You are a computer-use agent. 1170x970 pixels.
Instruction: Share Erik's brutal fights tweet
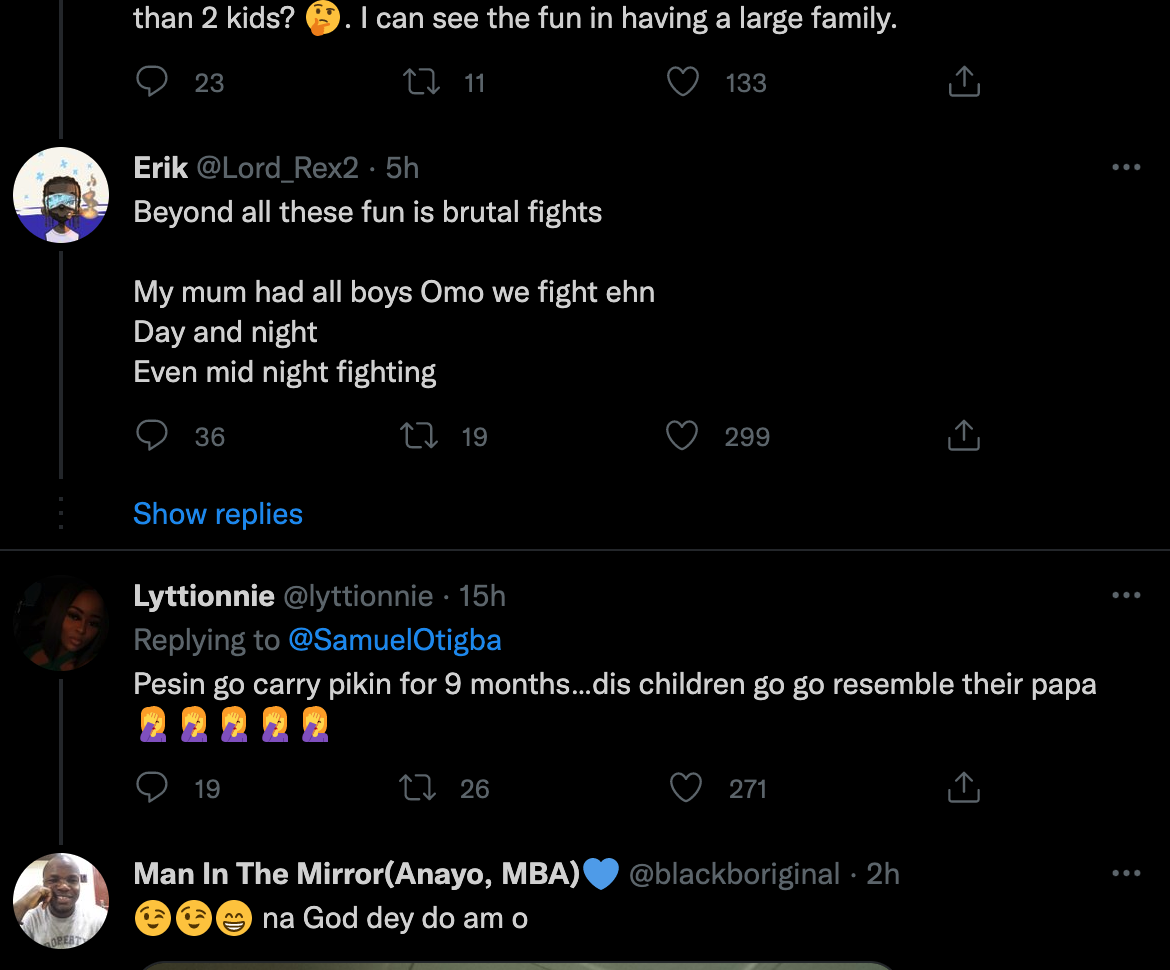[963, 436]
